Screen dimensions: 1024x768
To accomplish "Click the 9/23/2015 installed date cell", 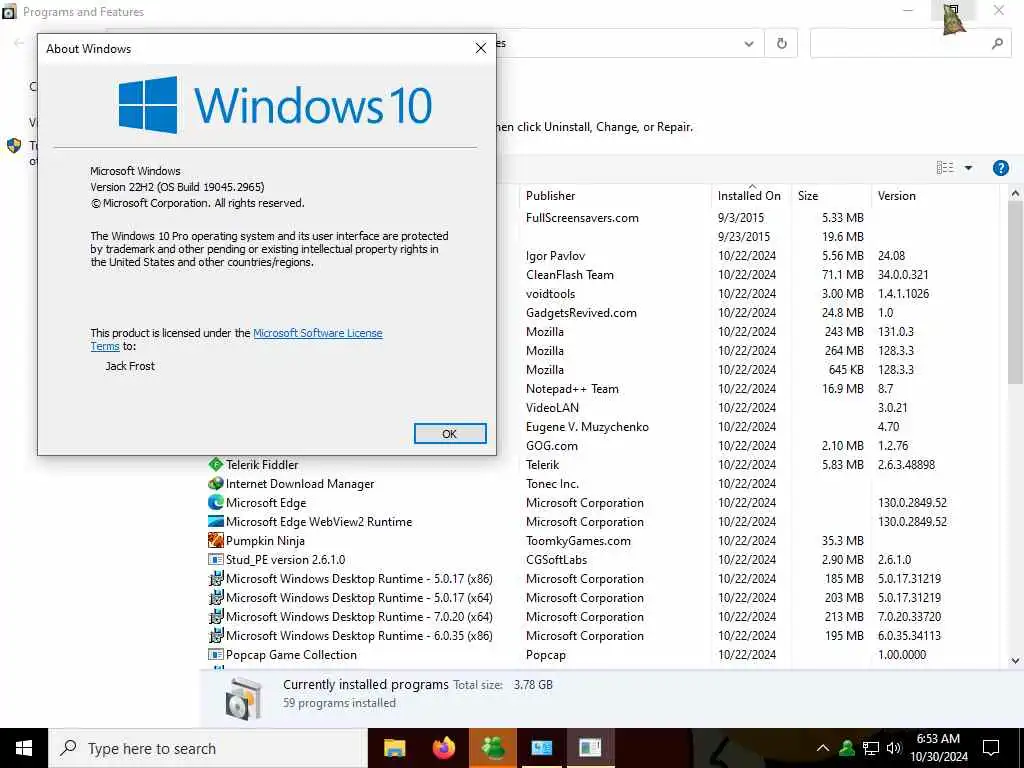I will pos(744,236).
